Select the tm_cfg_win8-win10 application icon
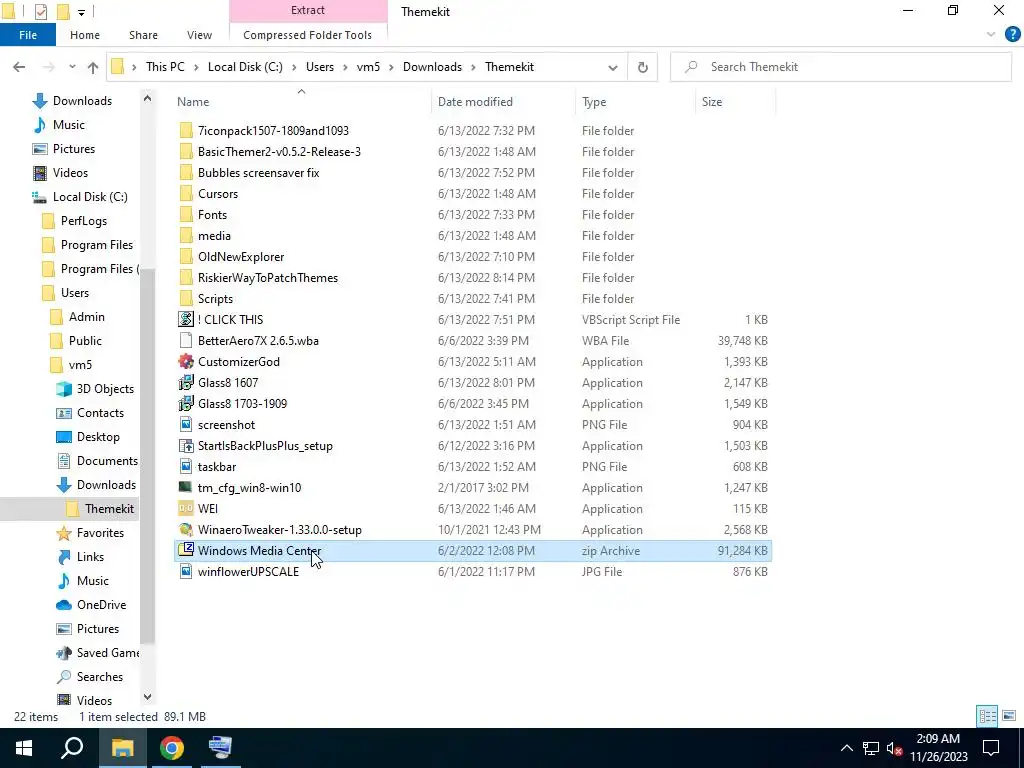 pyautogui.click(x=186, y=487)
